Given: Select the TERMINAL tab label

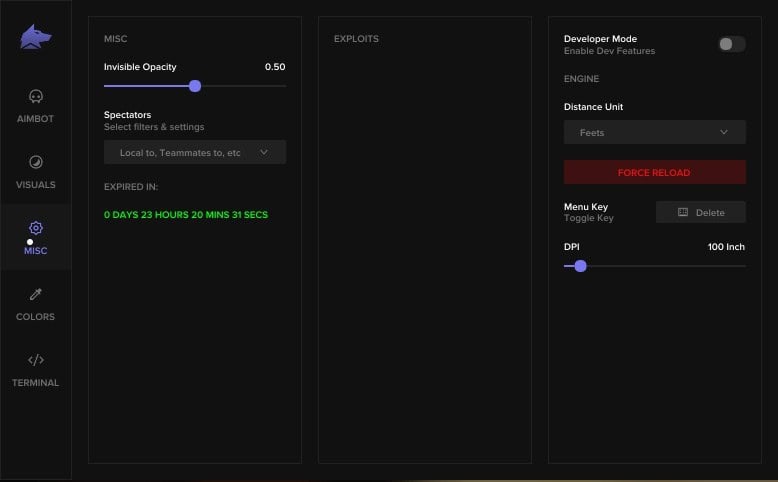Looking at the screenshot, I should 36,383.
